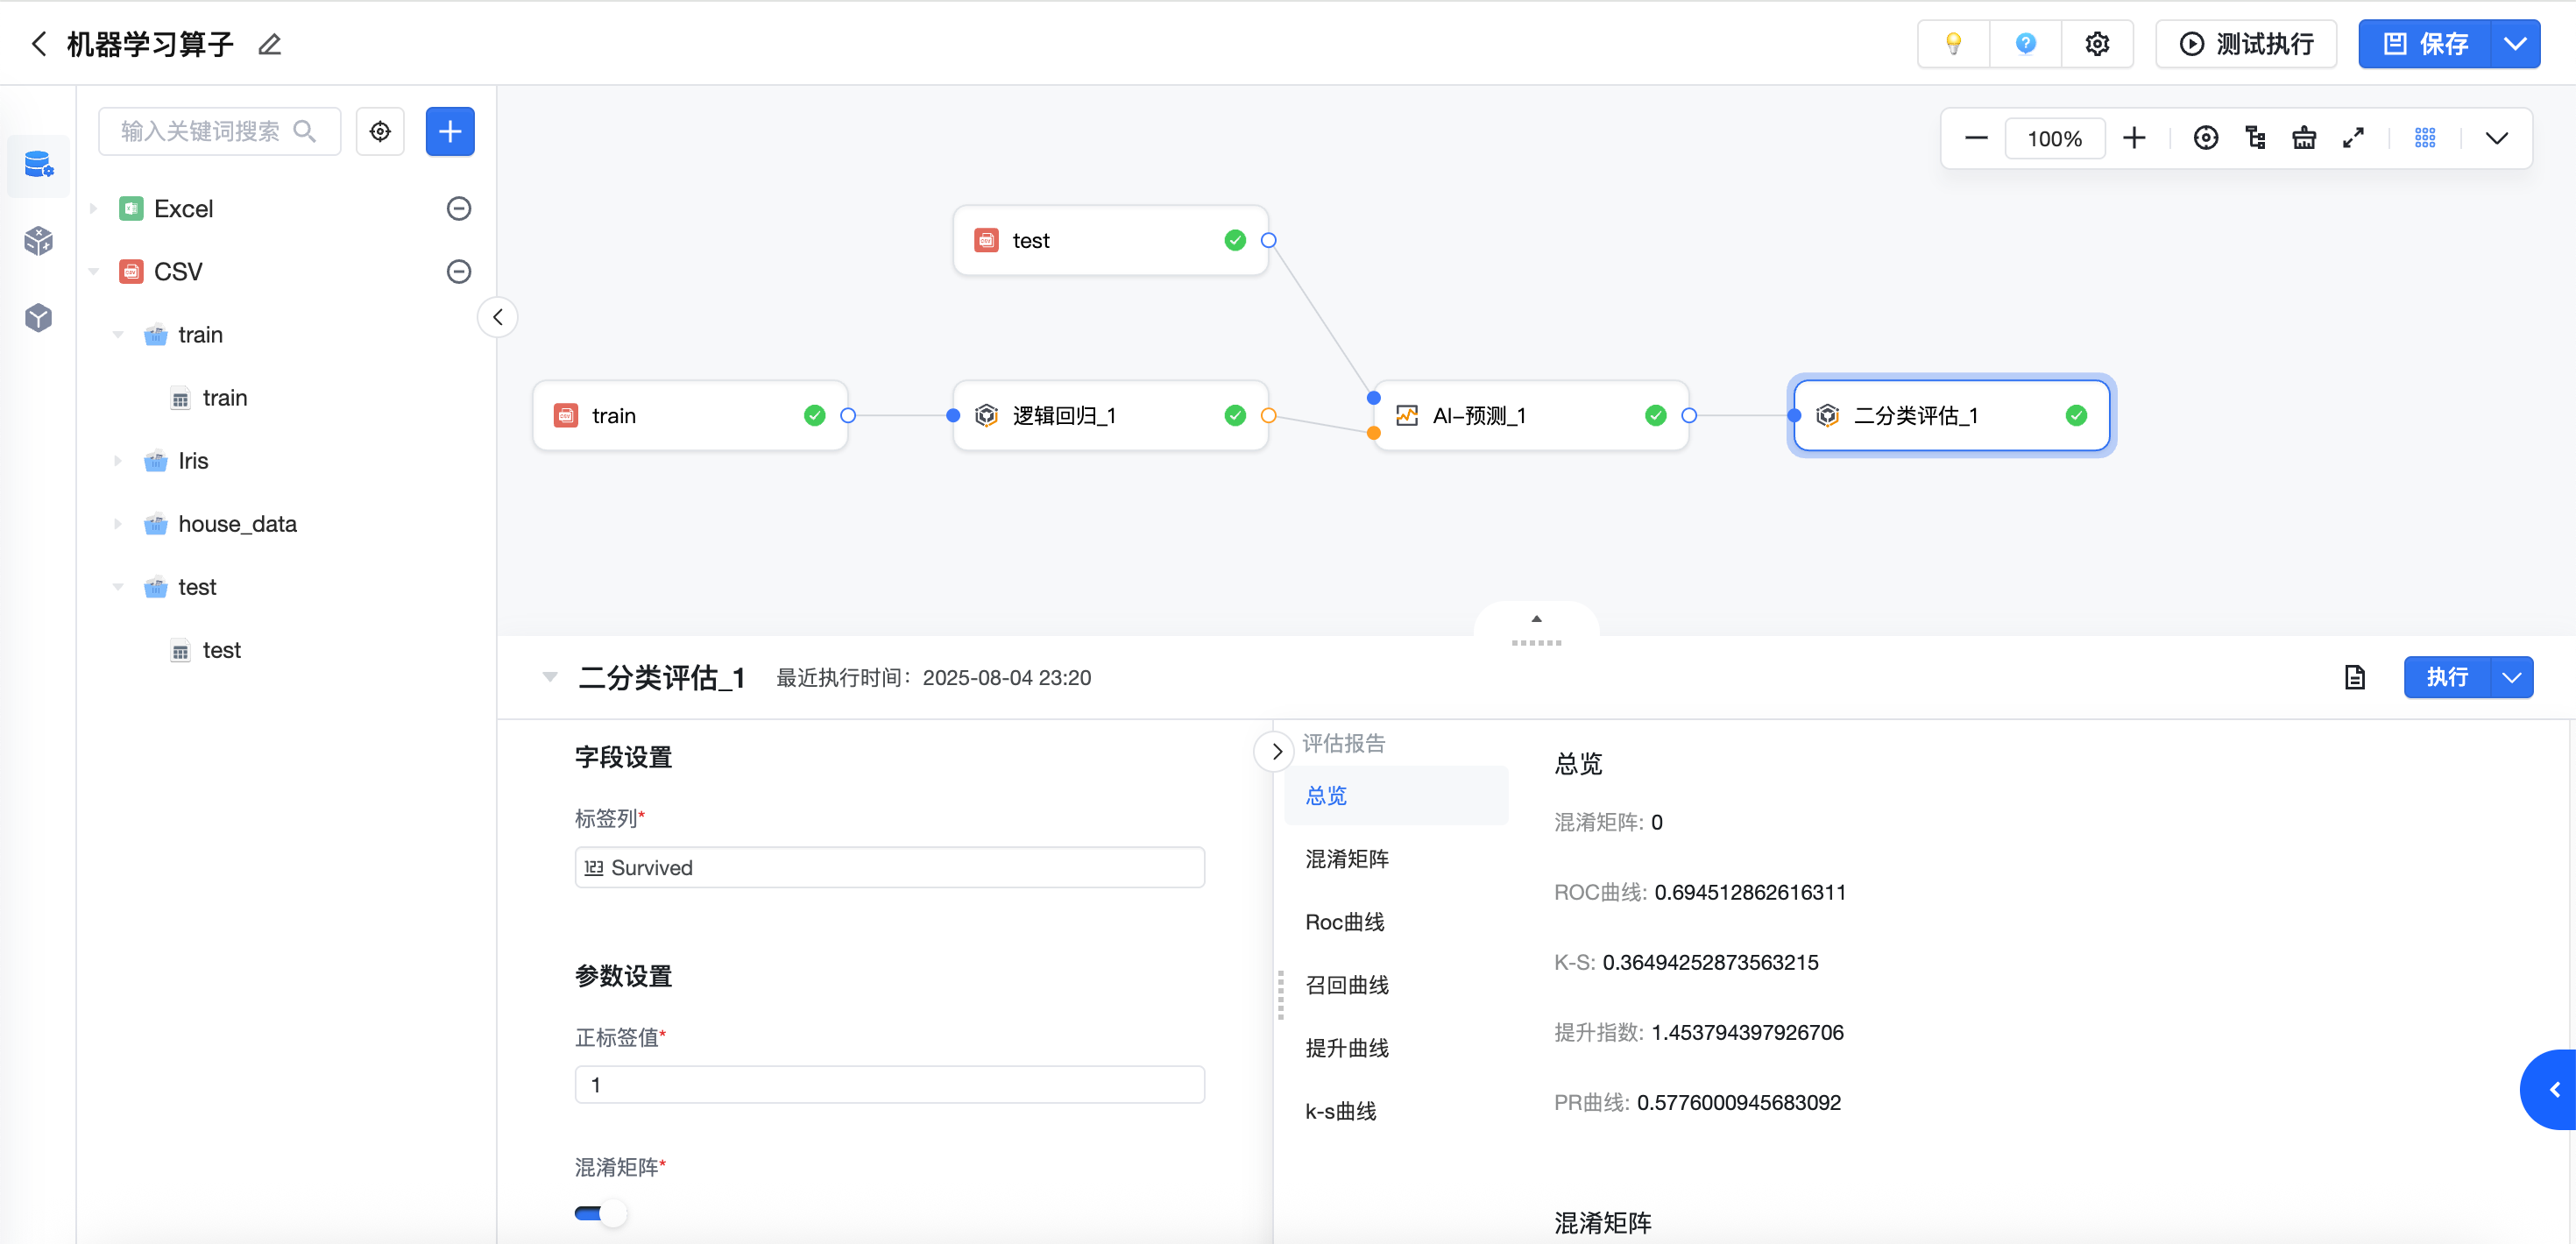Select the star cube sidebar icon
The image size is (2576, 1244).
point(39,240)
